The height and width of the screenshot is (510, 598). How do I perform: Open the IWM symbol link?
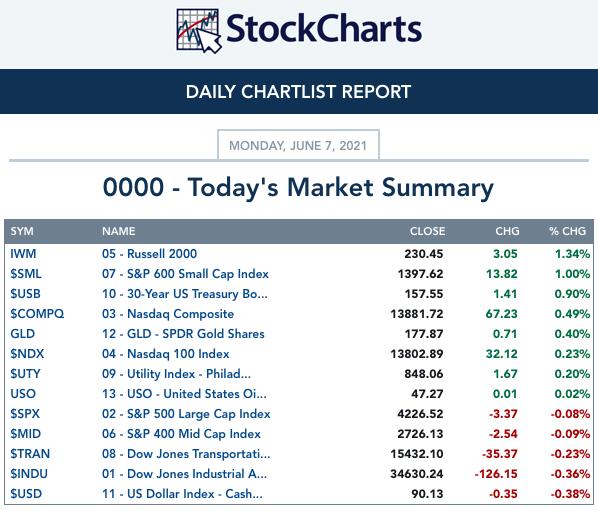(x=23, y=254)
